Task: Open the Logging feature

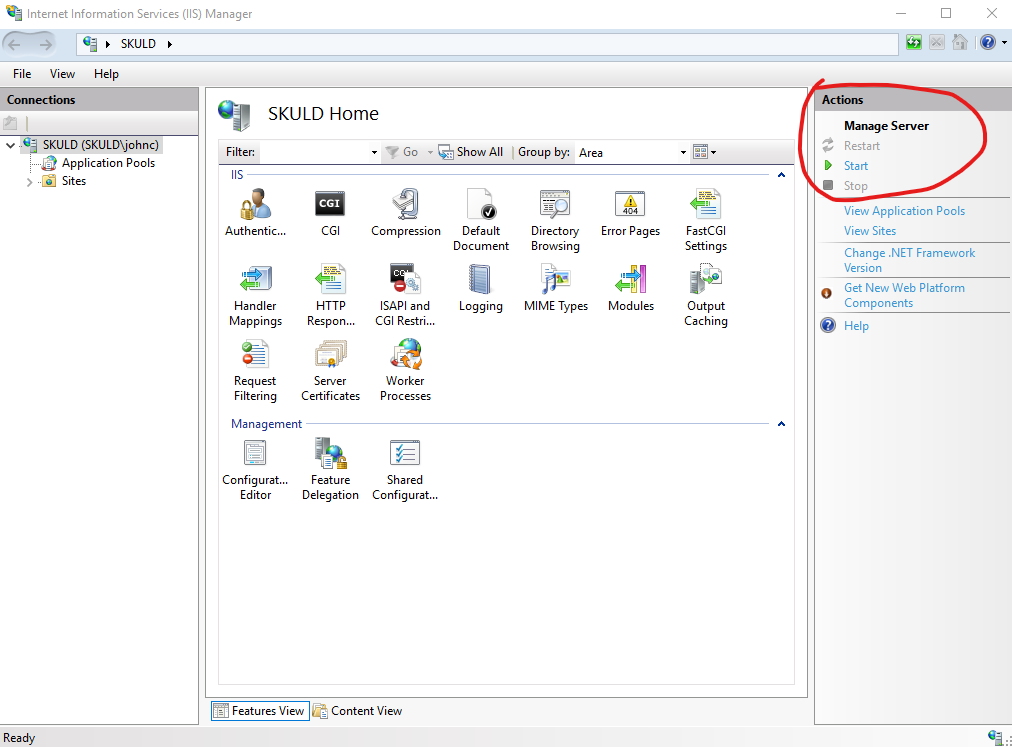Action: [480, 289]
